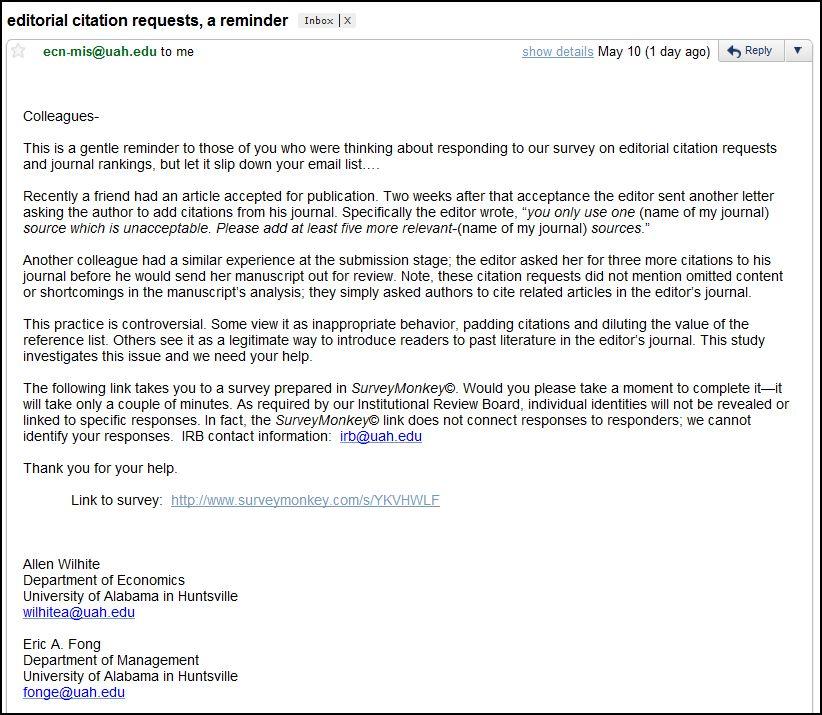
Task: Open the irb@uah.edu contact link
Action: [381, 437]
